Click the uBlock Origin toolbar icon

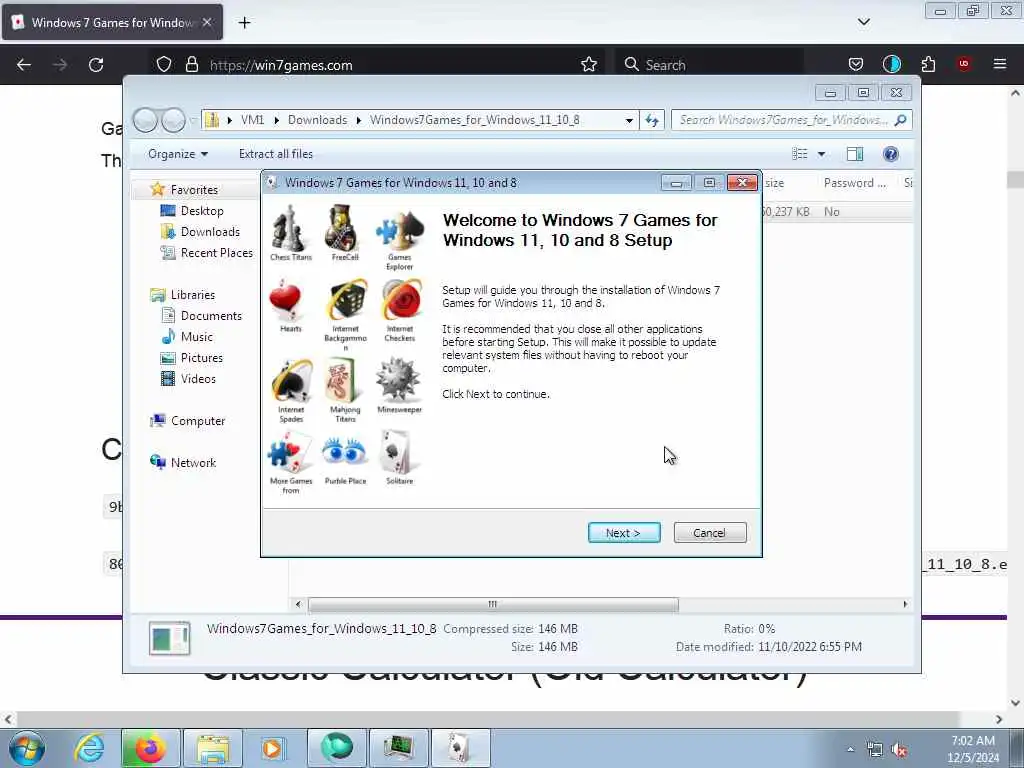pyautogui.click(x=964, y=64)
